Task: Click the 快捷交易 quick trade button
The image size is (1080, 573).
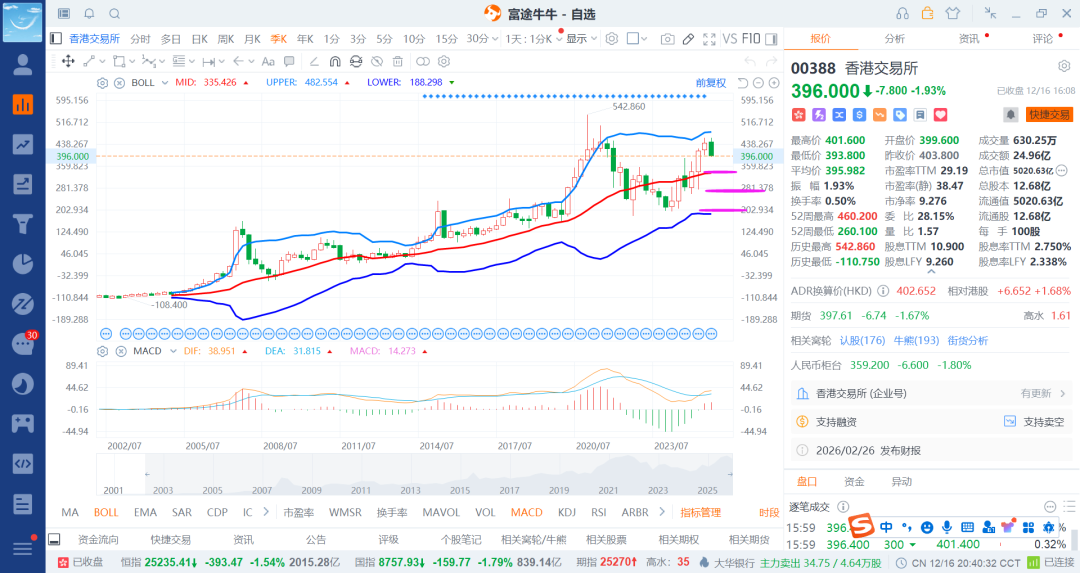Action: 1049,114
